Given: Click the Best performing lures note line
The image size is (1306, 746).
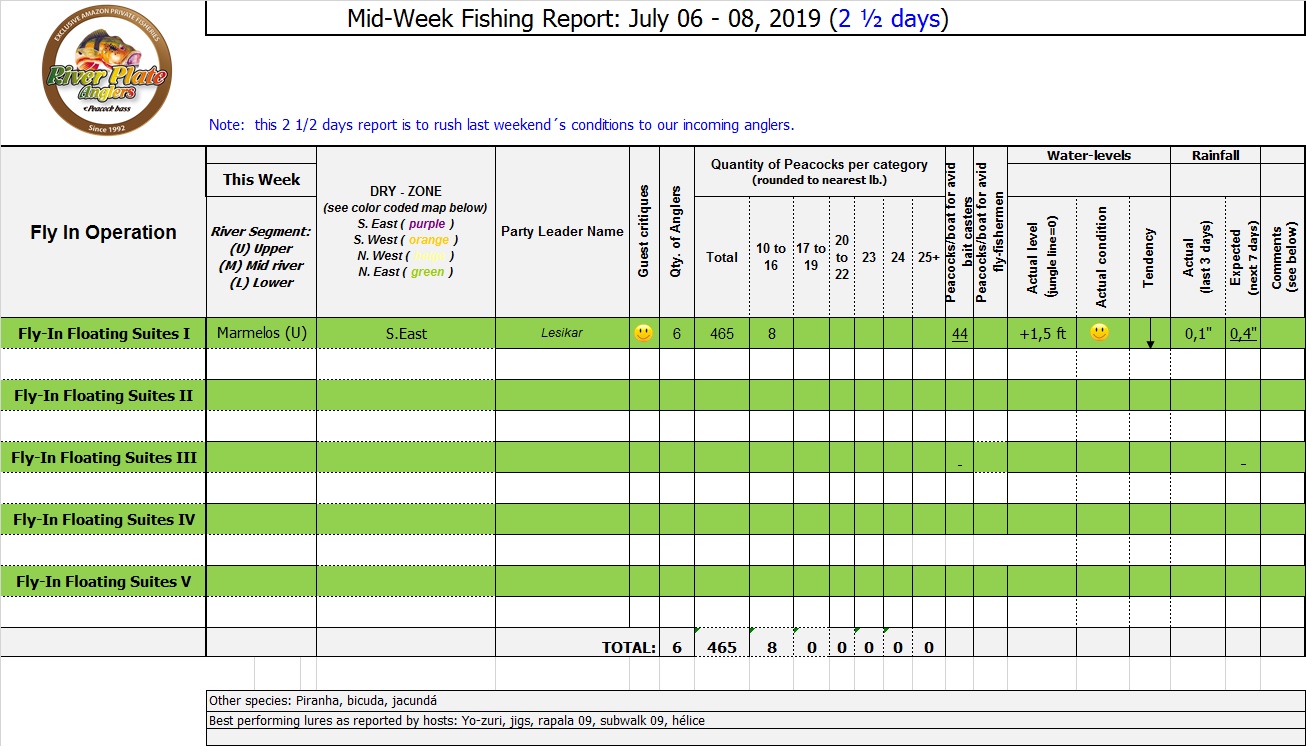Looking at the screenshot, I should (x=464, y=720).
